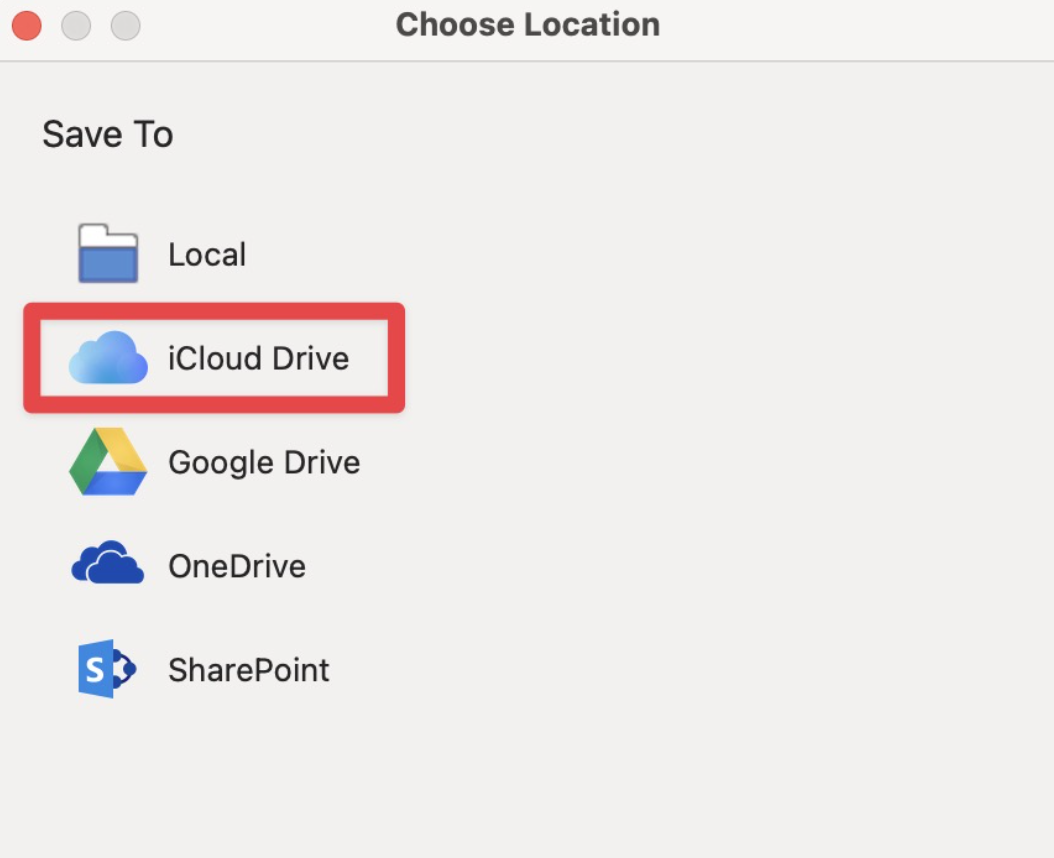Screen dimensions: 1054x858
Task: Click the gray zoom window button
Action: click(x=126, y=26)
